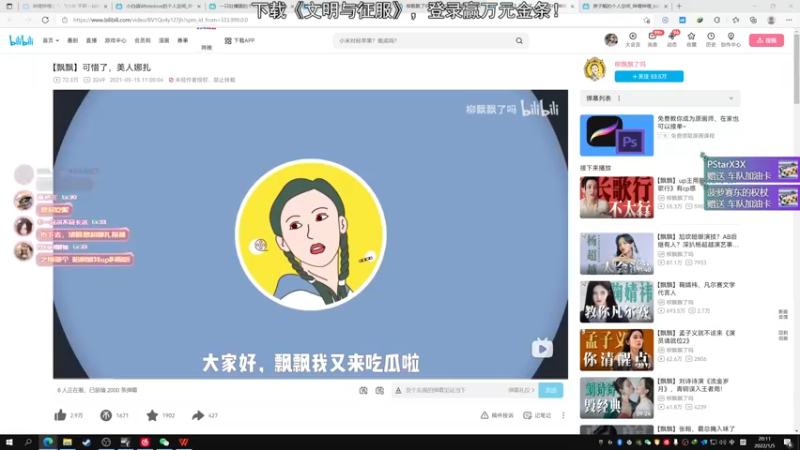The height and width of the screenshot is (450, 800).
Task: Click 下载APP link
Action: tap(240, 40)
